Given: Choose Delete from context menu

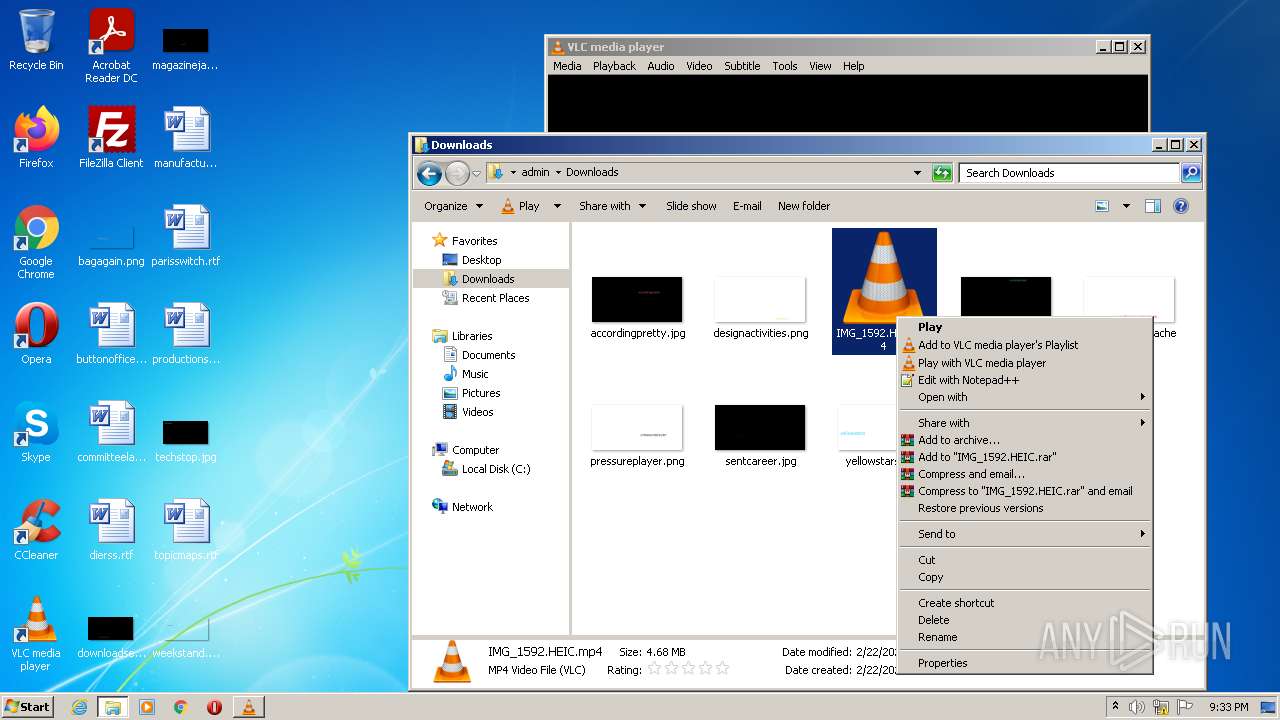Looking at the screenshot, I should [x=1024, y=620].
